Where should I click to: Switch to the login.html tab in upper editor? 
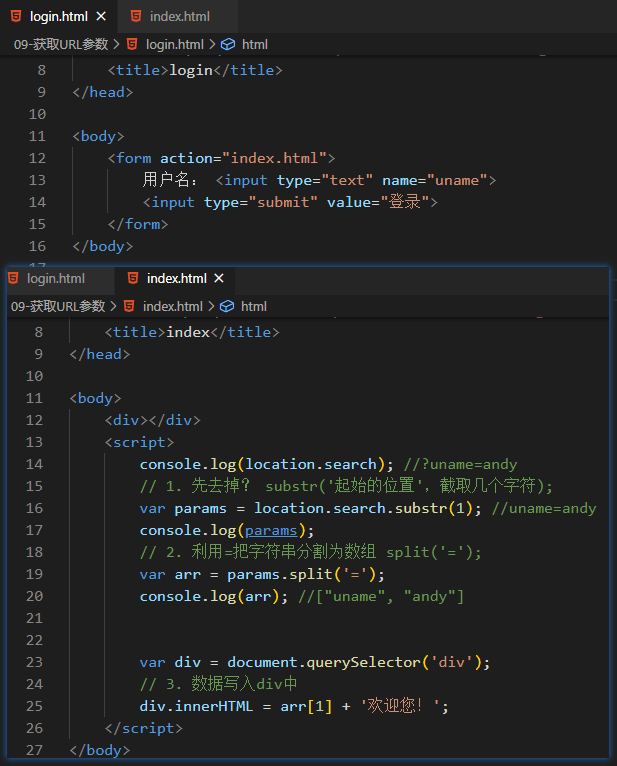(x=58, y=17)
